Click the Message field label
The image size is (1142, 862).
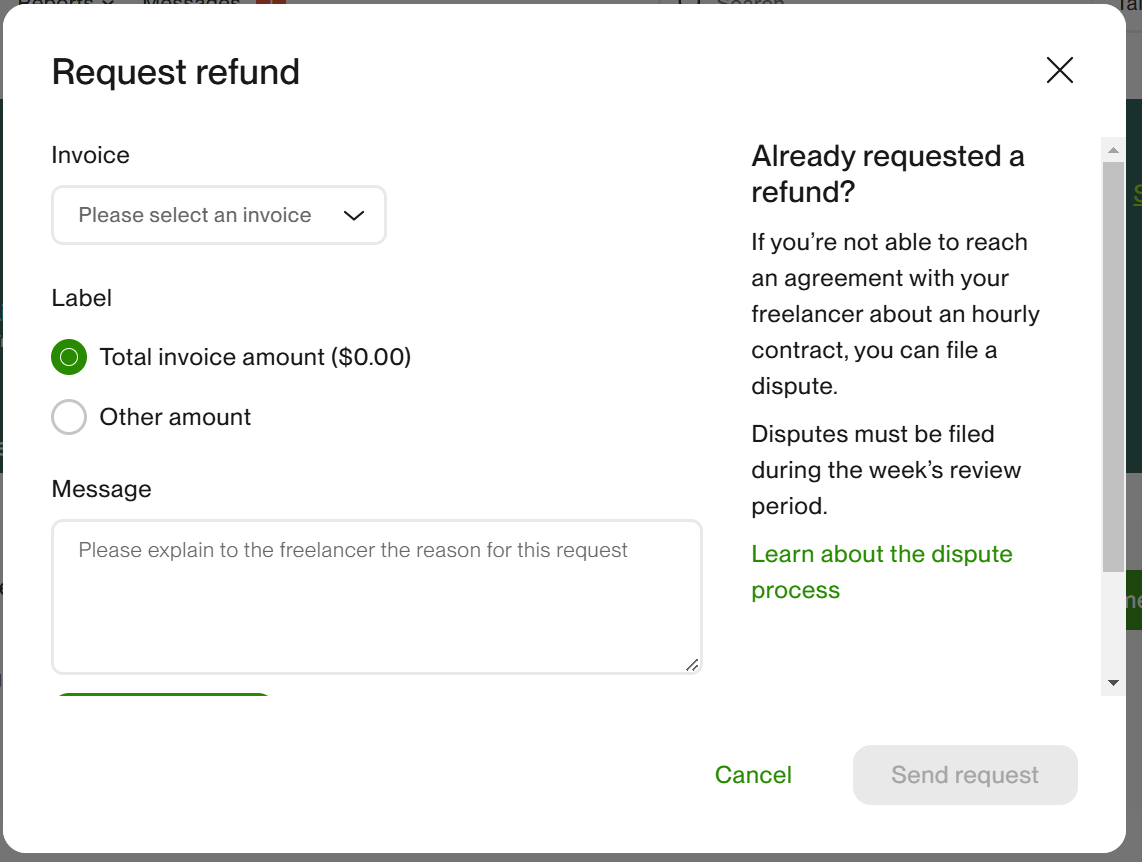(x=101, y=489)
